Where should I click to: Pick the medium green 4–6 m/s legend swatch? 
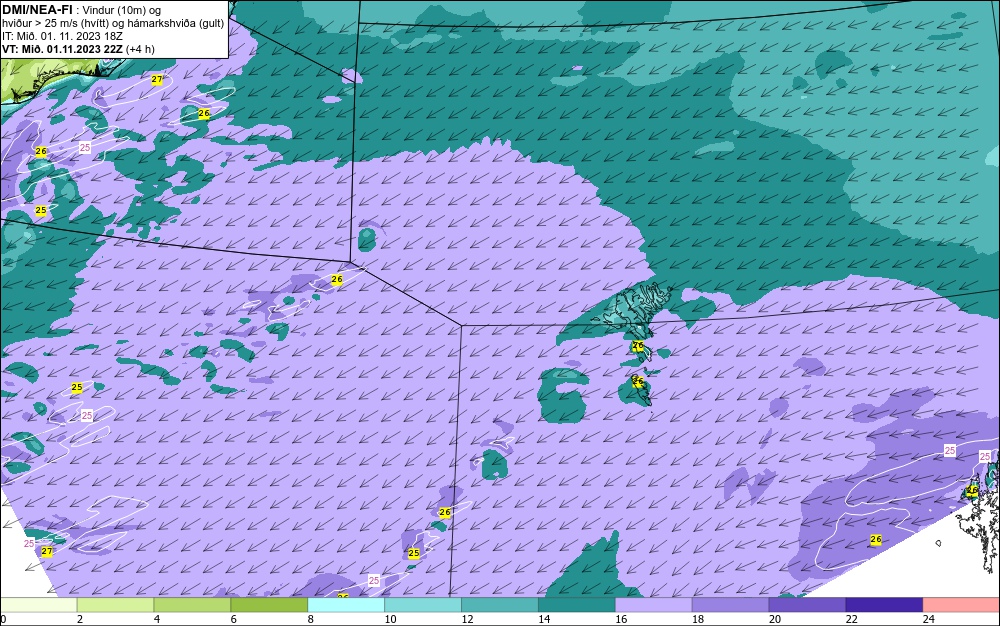(192, 605)
